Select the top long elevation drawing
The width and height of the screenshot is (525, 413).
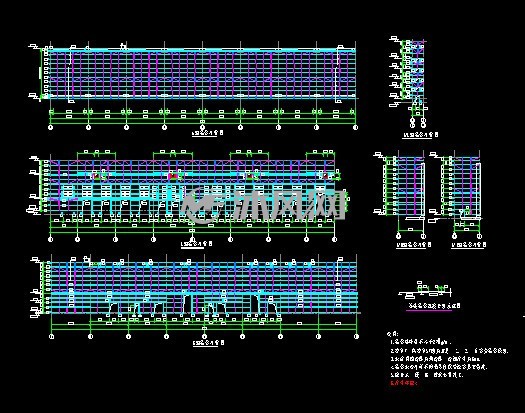[194, 86]
